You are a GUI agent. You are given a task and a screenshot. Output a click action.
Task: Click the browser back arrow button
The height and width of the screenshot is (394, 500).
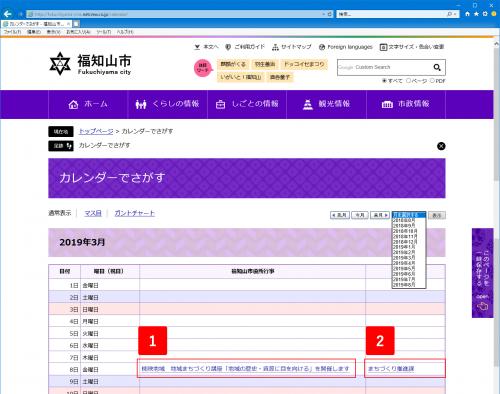(7, 14)
